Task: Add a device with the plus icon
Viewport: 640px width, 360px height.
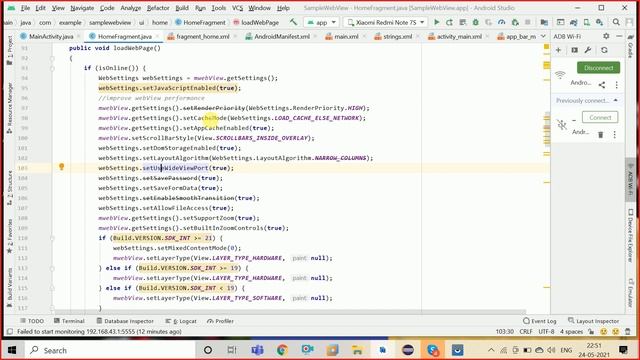Action: click(x=558, y=50)
